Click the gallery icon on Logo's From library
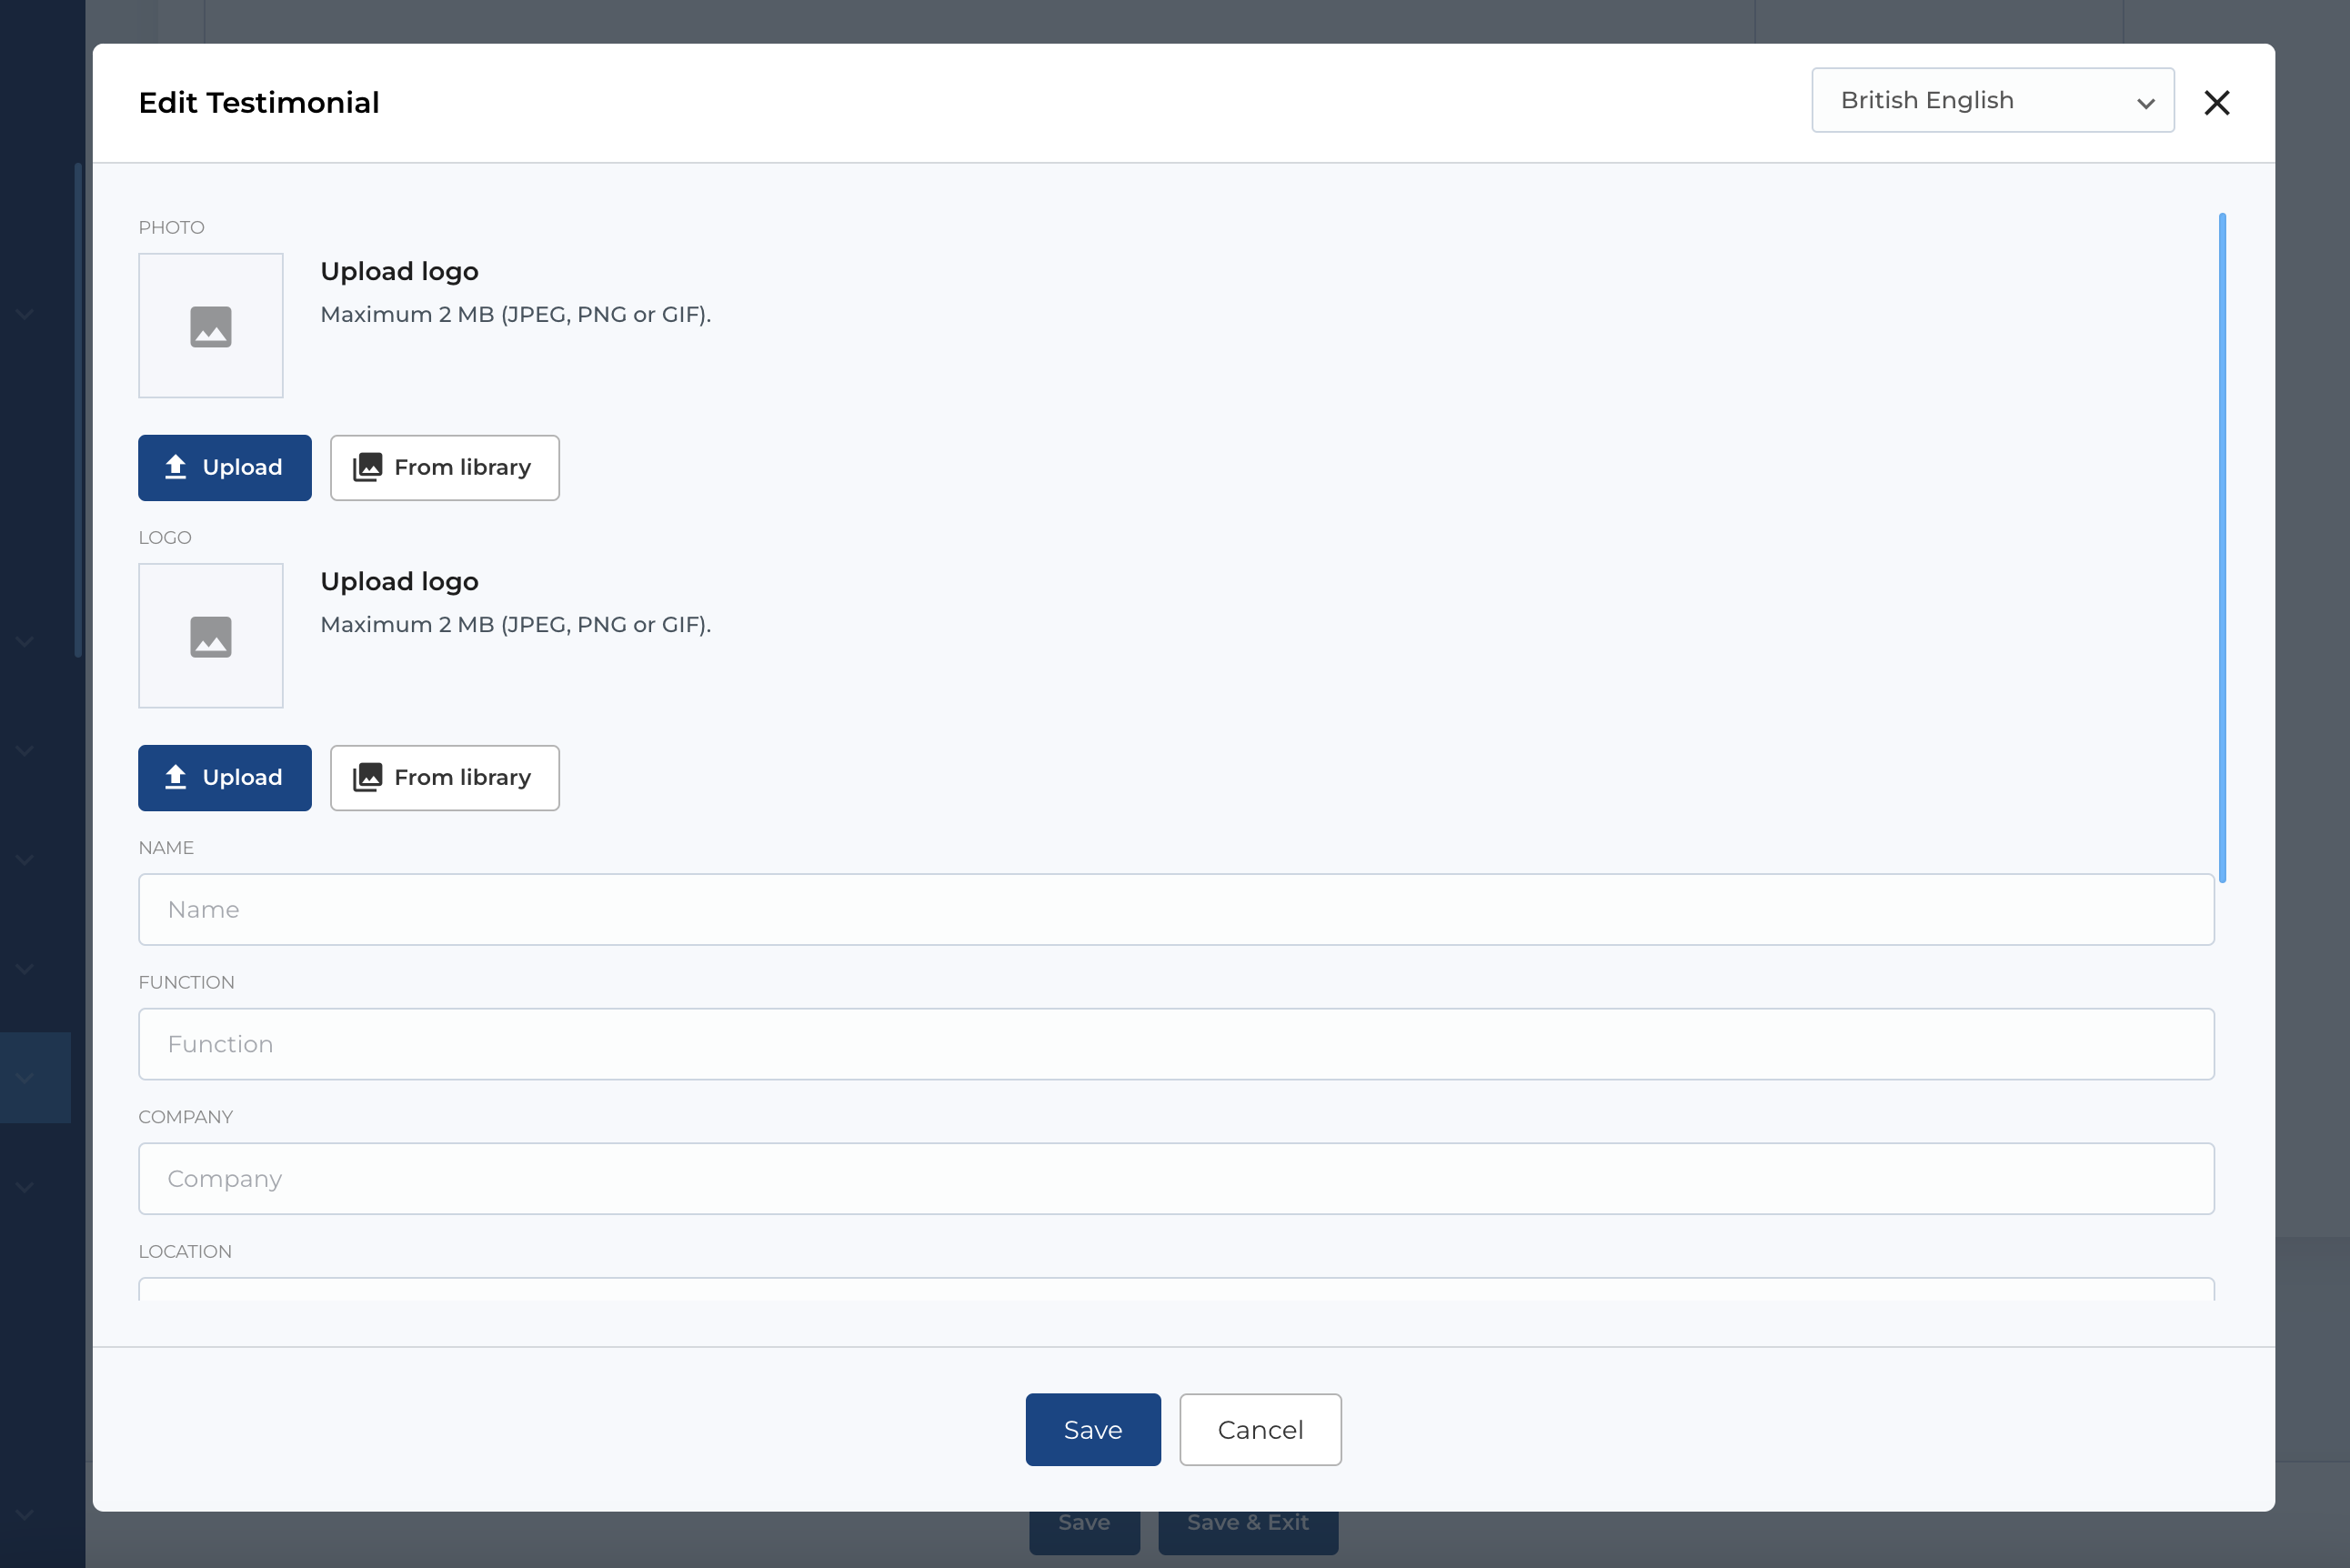The height and width of the screenshot is (1568, 2350). click(367, 777)
